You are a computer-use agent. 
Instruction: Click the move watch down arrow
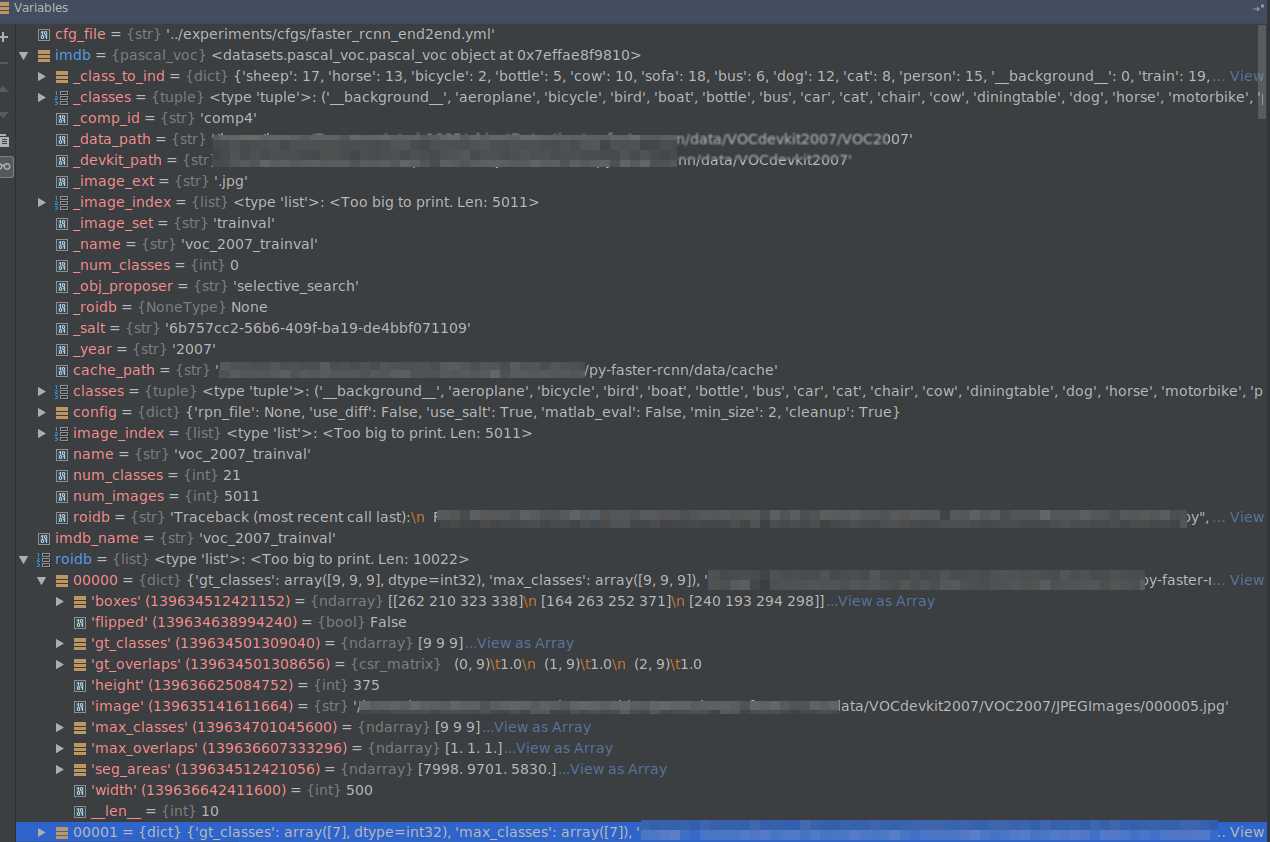pos(6,114)
